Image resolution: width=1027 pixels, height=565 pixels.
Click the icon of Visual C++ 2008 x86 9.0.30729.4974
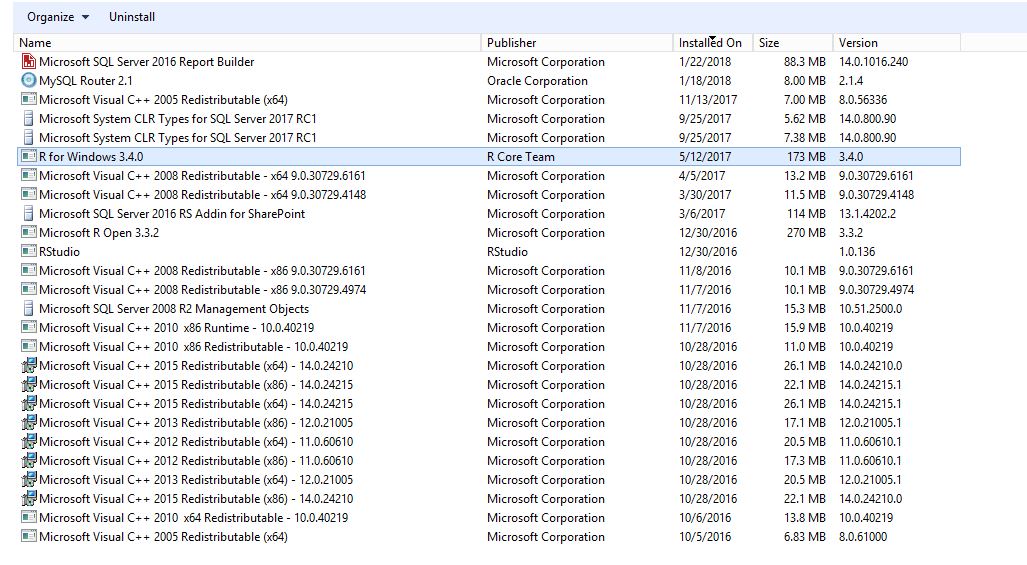(x=28, y=289)
